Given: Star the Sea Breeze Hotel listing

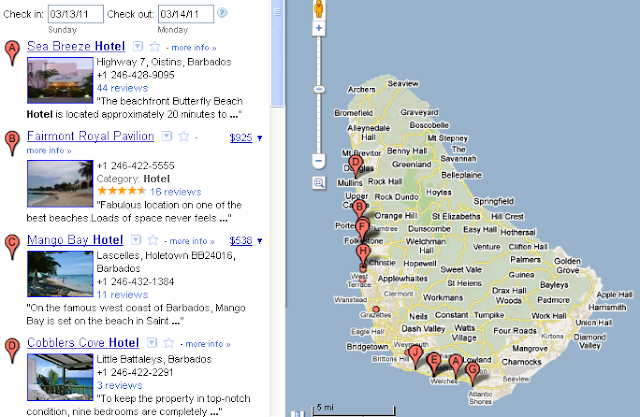Looking at the screenshot, I should 155,47.
